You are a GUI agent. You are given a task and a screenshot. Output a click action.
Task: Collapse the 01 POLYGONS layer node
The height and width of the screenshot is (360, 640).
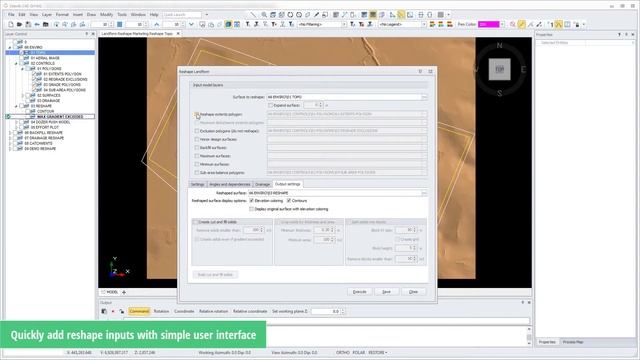(22, 69)
